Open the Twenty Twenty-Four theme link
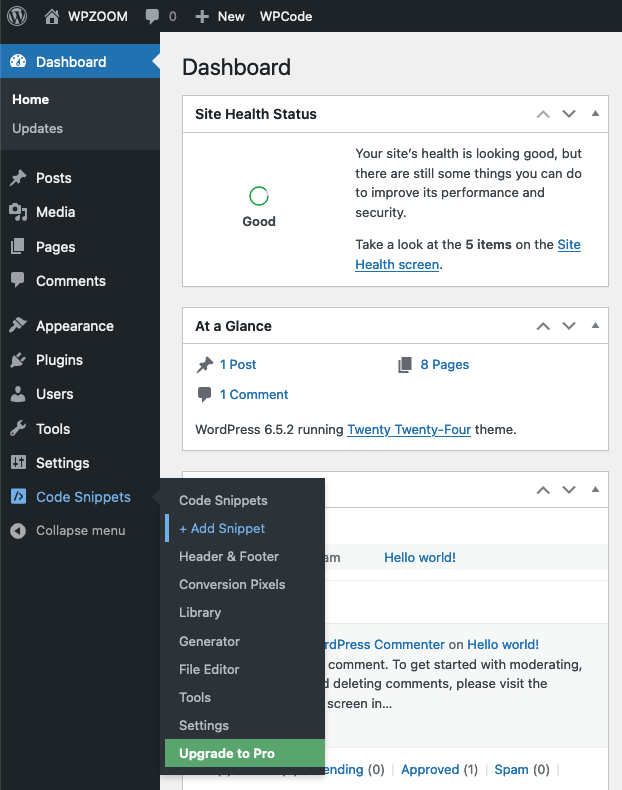 pyautogui.click(x=409, y=429)
